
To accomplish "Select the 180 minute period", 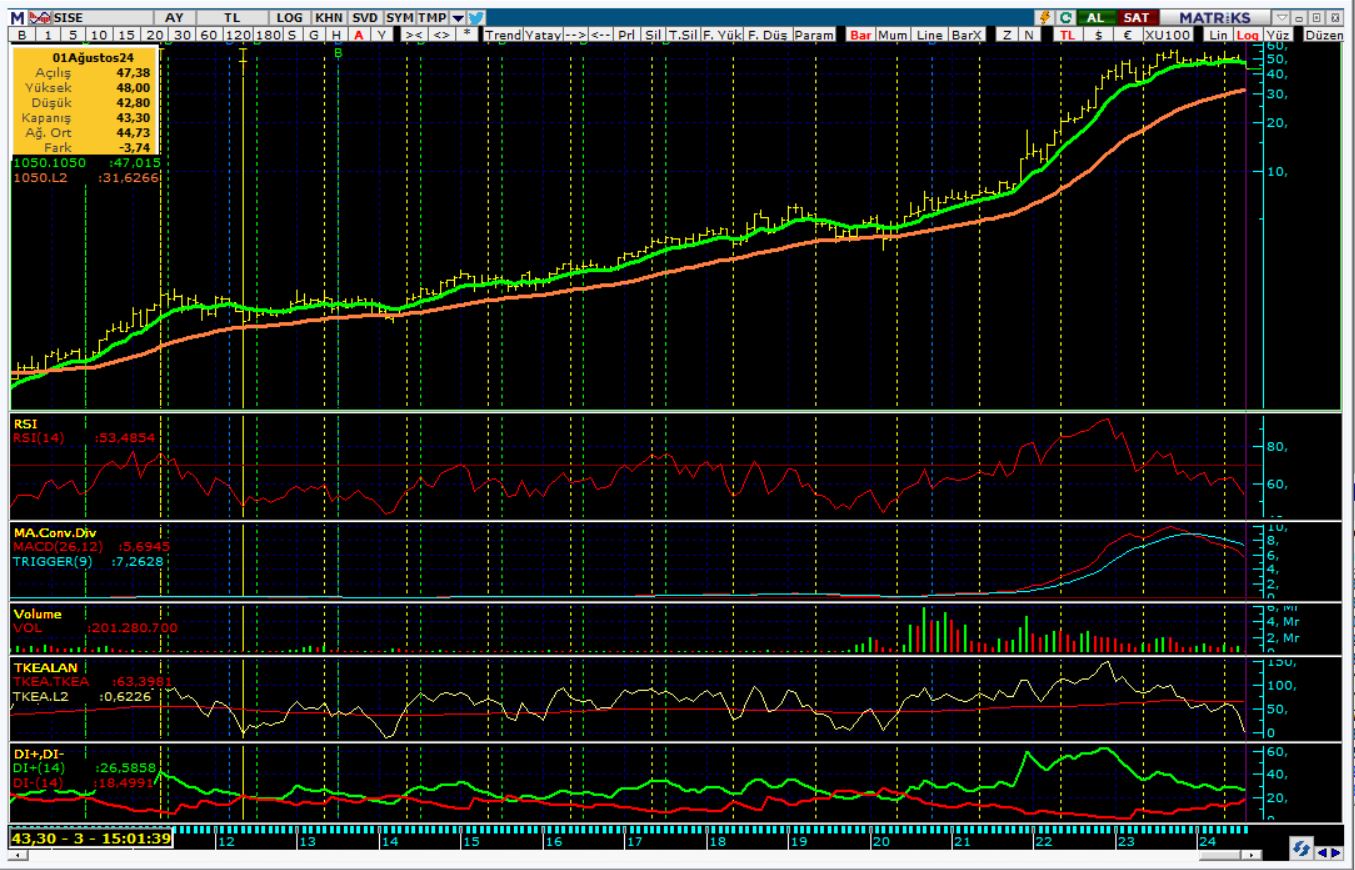I will [268, 34].
